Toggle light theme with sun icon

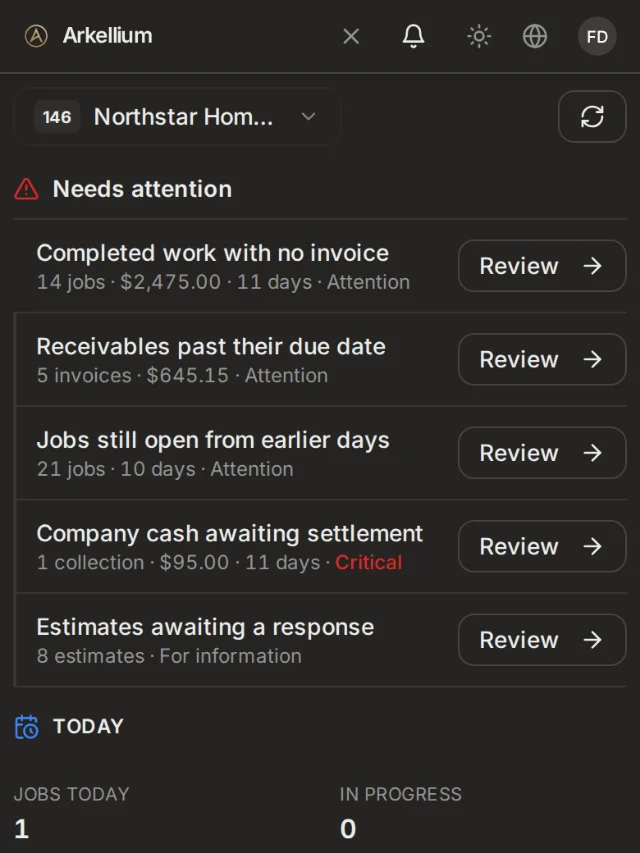tap(479, 36)
